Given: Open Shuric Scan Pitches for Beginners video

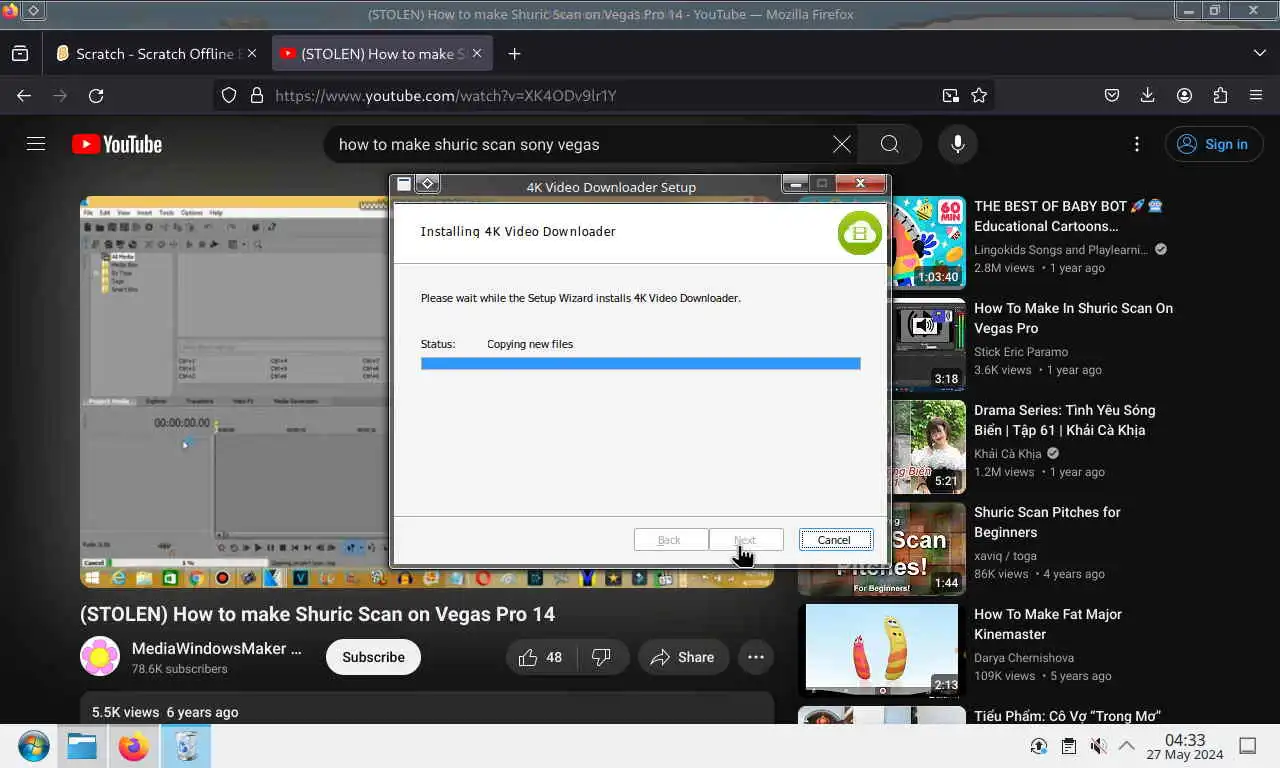Looking at the screenshot, I should [x=1047, y=522].
